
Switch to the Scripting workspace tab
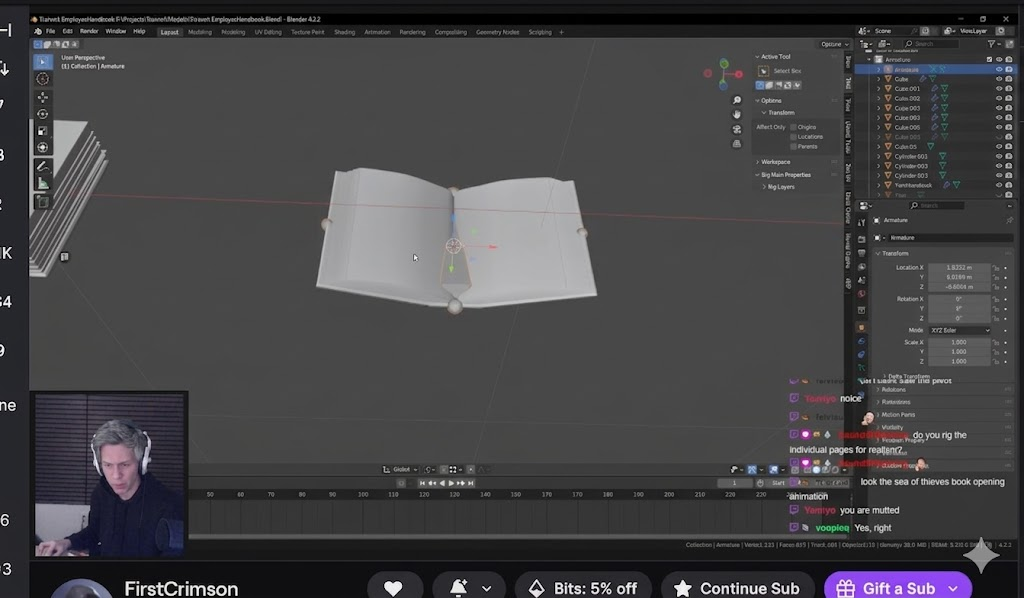[540, 32]
